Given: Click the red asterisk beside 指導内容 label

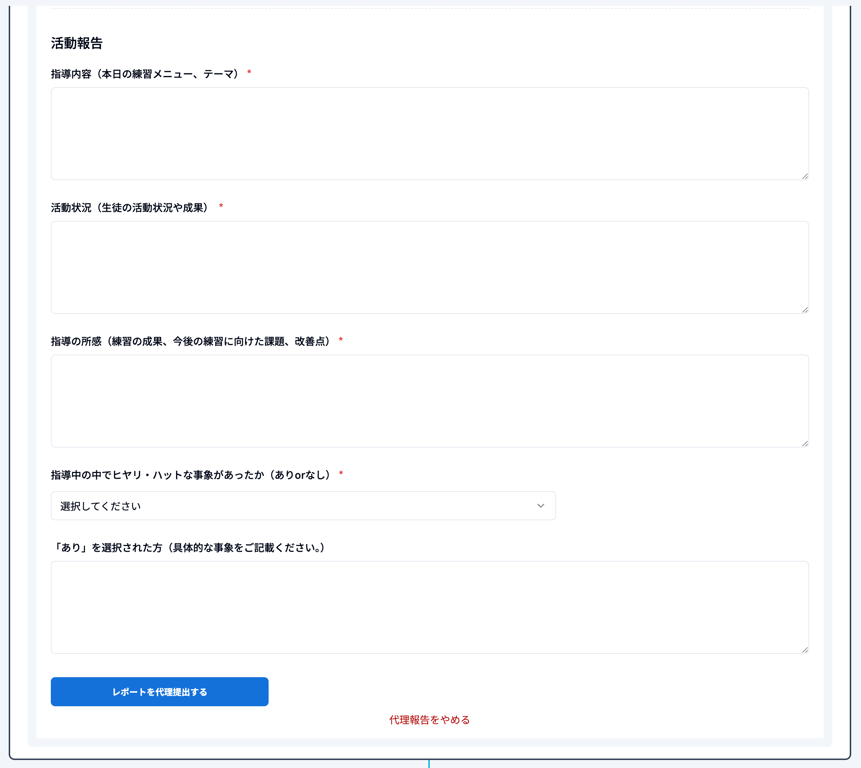Looking at the screenshot, I should 249,74.
